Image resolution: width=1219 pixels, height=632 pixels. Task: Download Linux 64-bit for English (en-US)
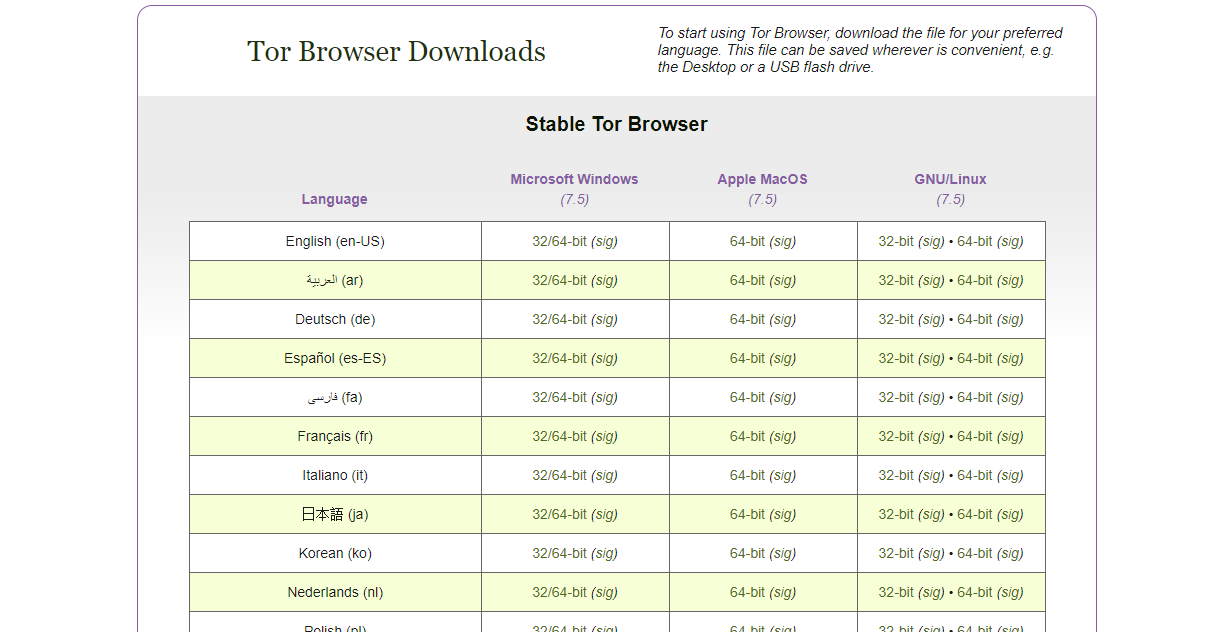coord(975,241)
